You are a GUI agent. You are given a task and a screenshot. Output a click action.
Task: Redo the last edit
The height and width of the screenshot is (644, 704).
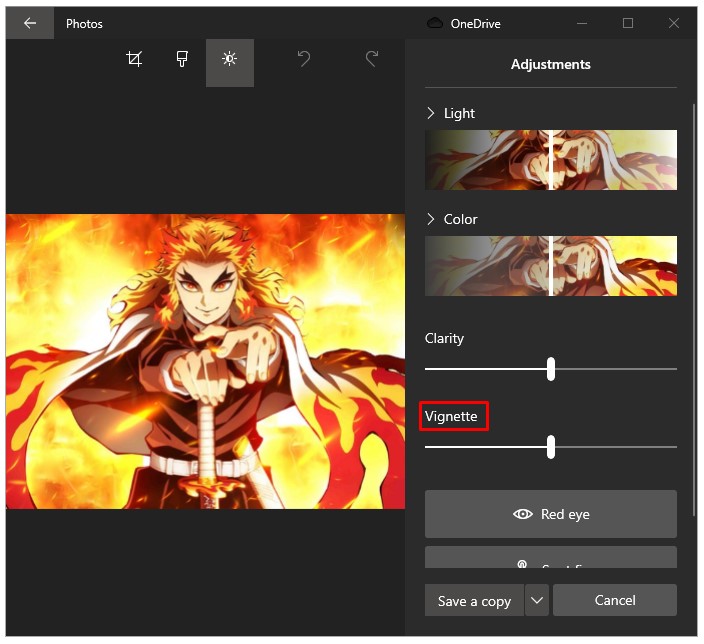[371, 59]
